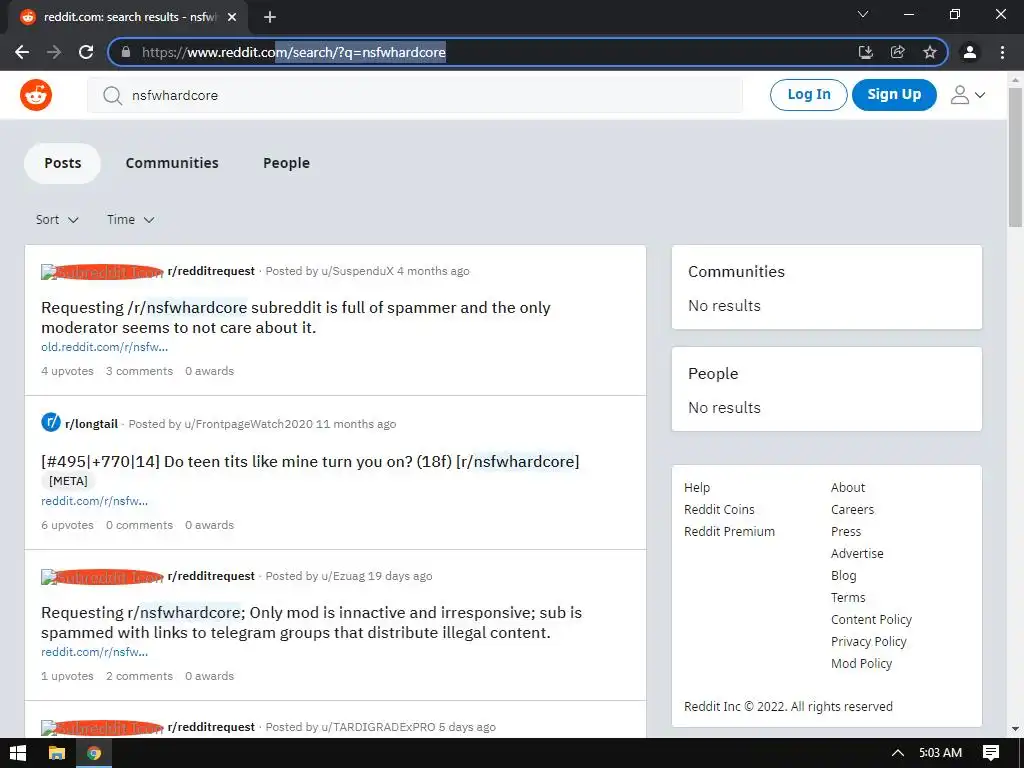
Task: Open reddit.com/r/nsfw... link under Ezuag post
Action: (94, 652)
